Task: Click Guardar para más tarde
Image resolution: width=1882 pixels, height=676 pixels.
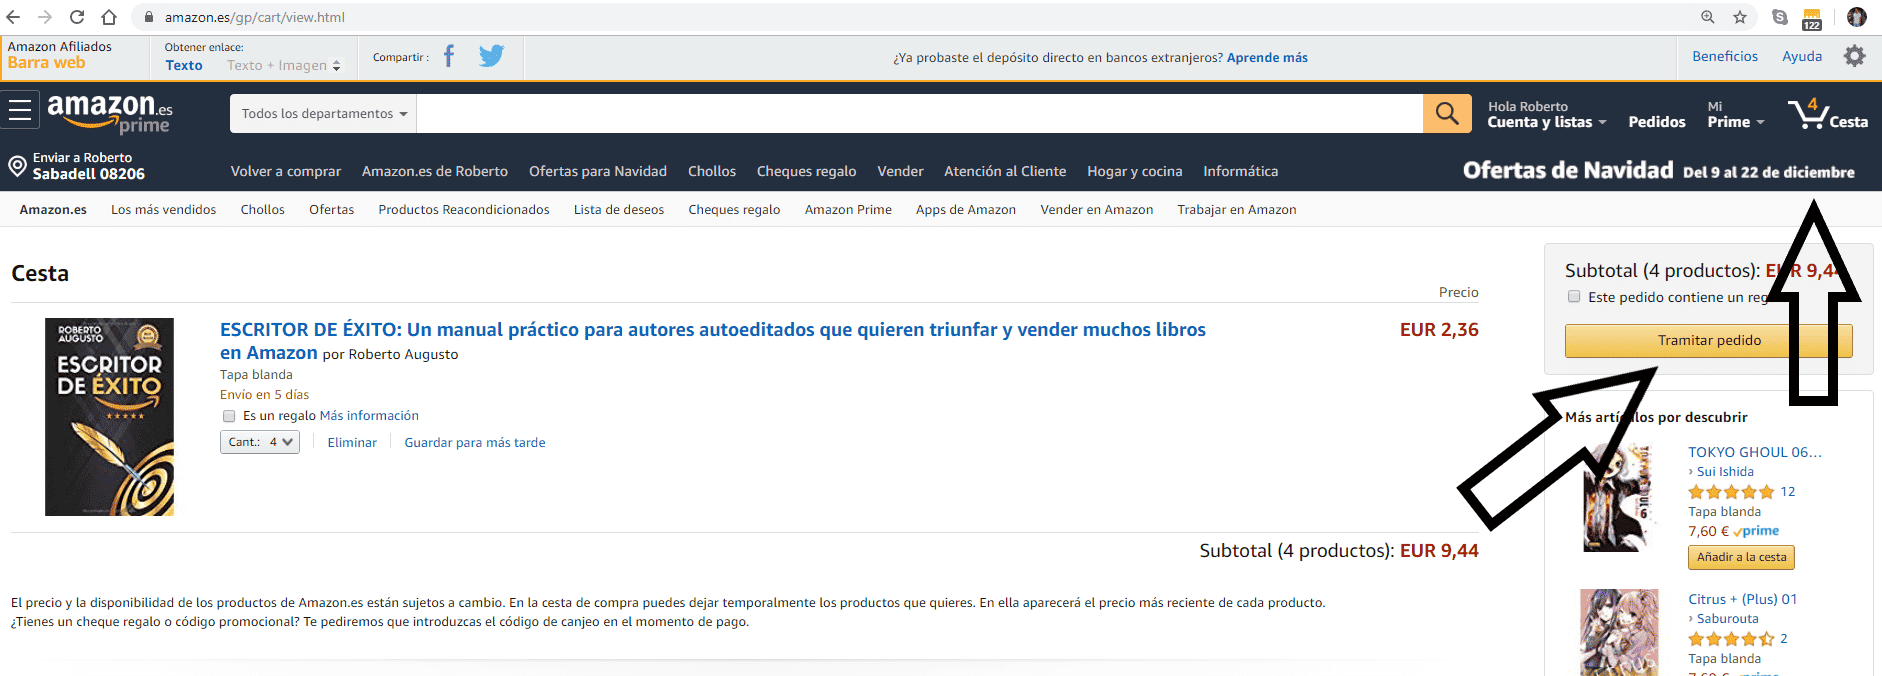Action: pos(475,442)
